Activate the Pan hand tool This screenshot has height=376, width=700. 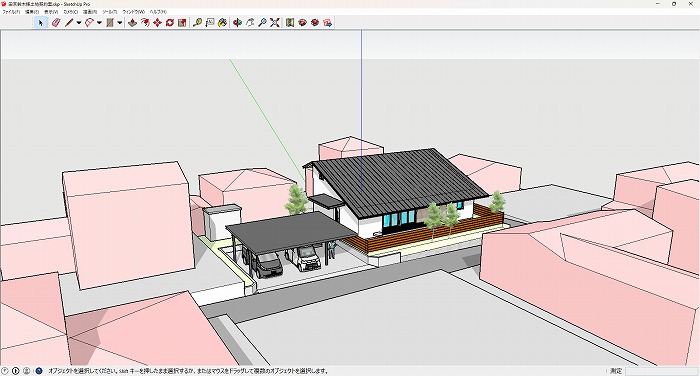(250, 23)
